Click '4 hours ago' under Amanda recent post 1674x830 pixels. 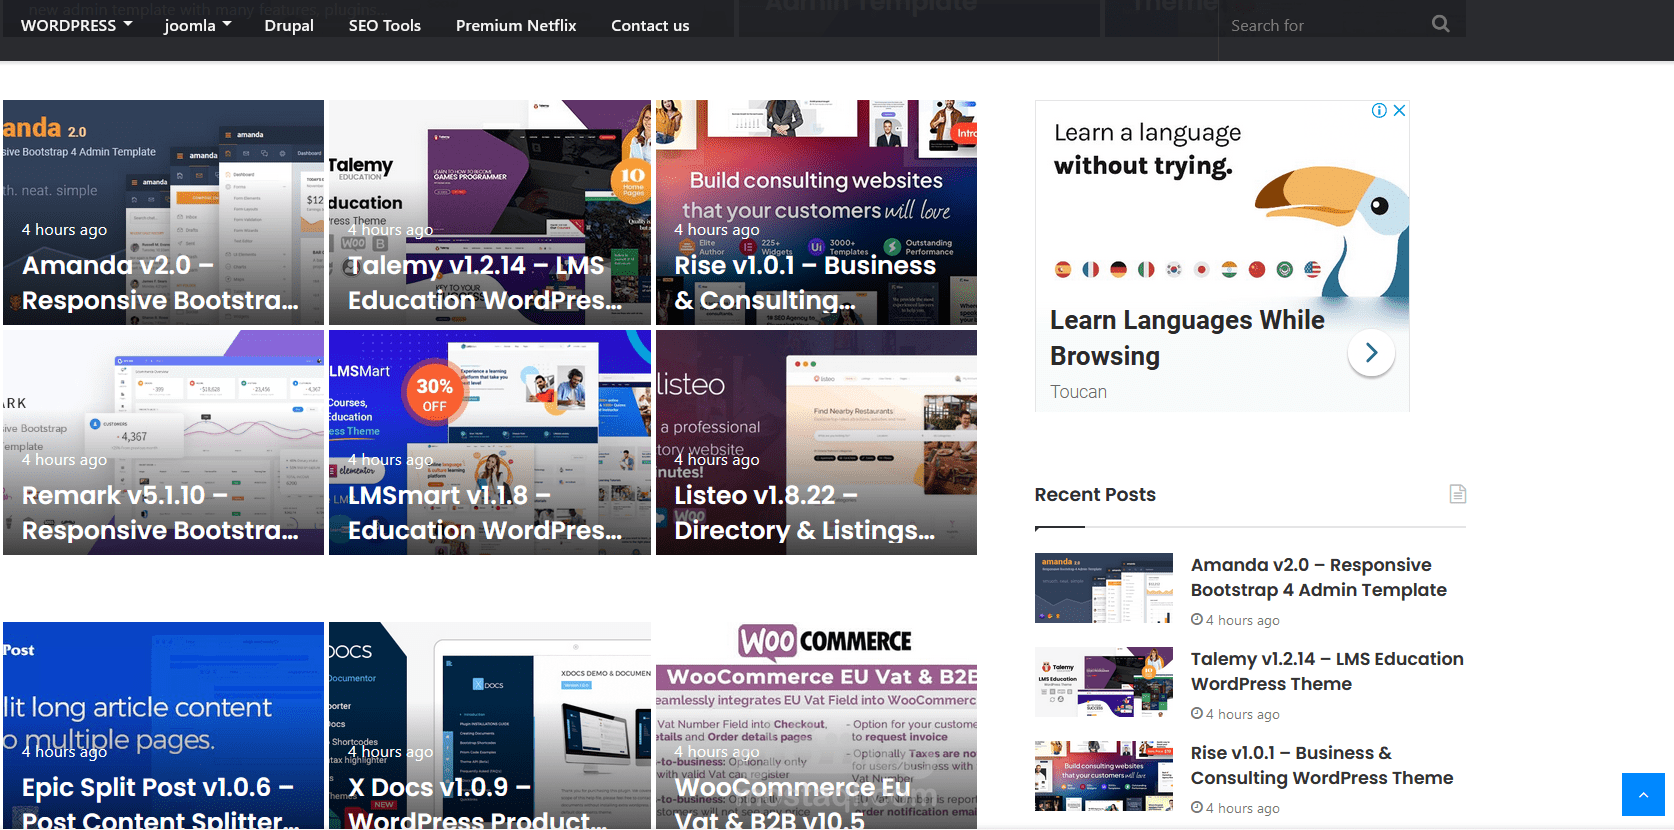[x=1235, y=620]
